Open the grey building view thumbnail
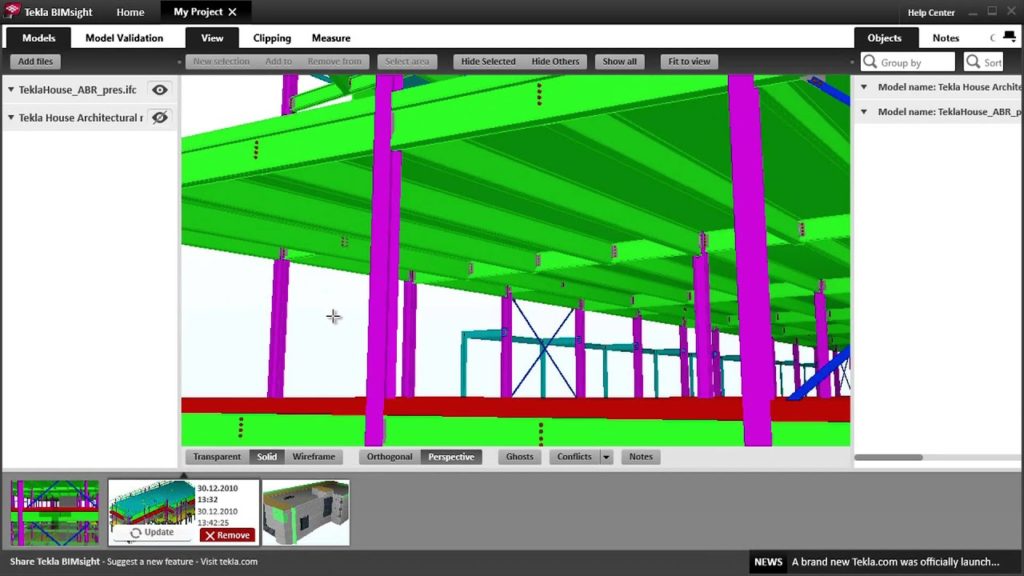This screenshot has height=576, width=1024. tap(306, 513)
